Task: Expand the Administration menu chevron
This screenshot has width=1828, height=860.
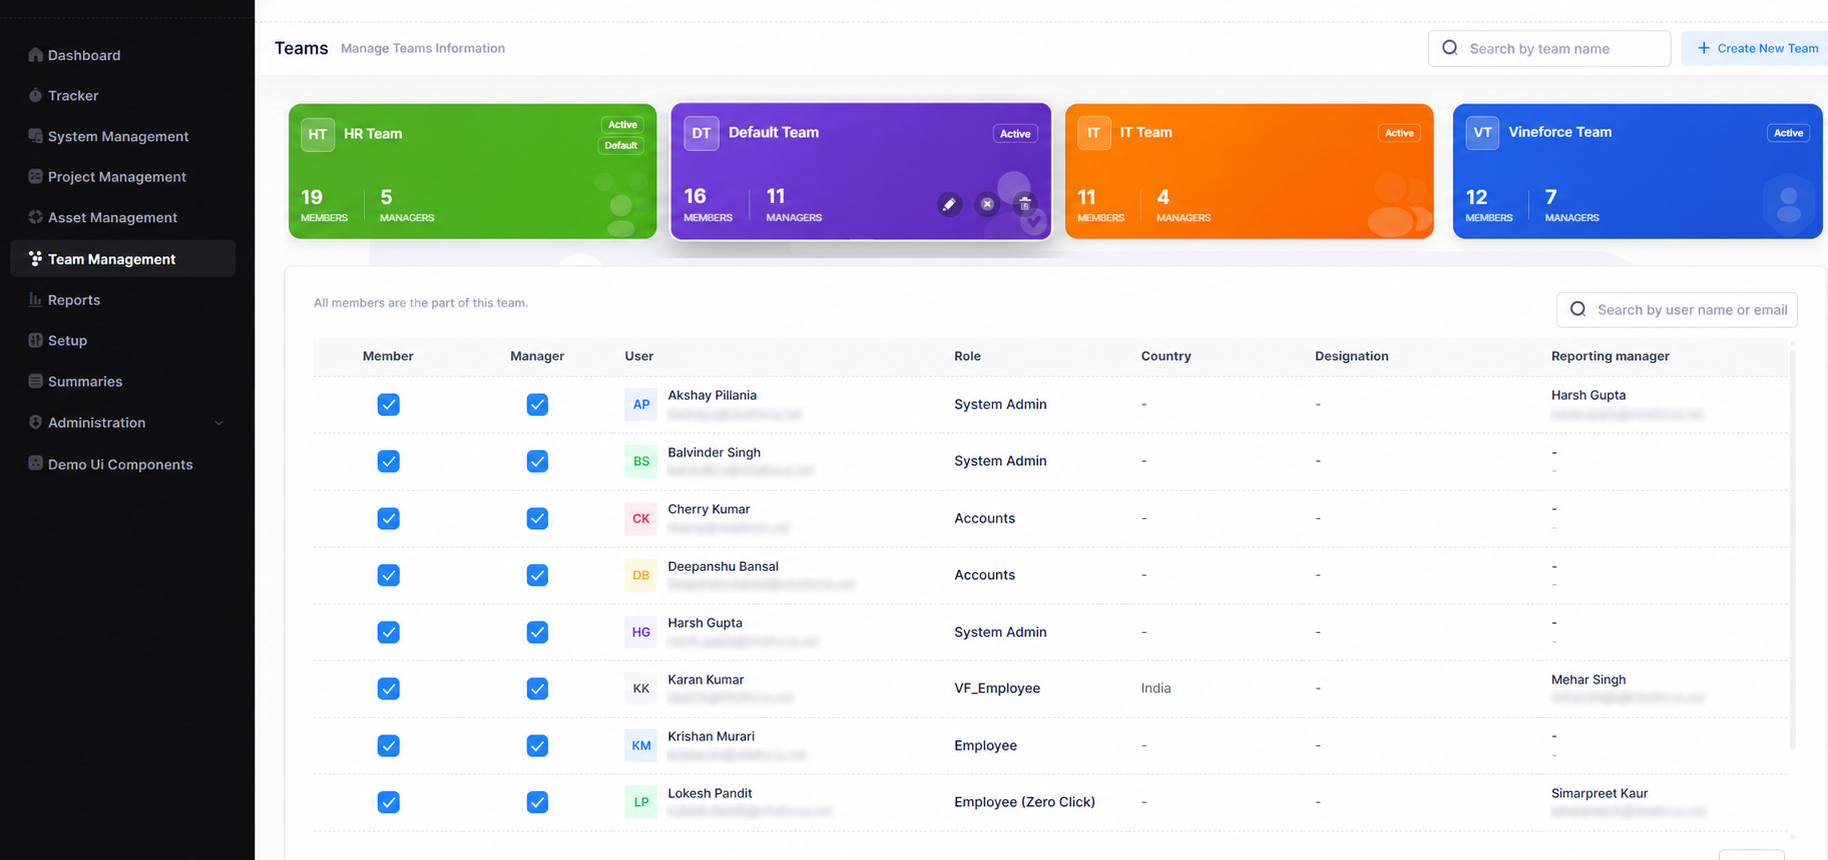Action: [219, 423]
